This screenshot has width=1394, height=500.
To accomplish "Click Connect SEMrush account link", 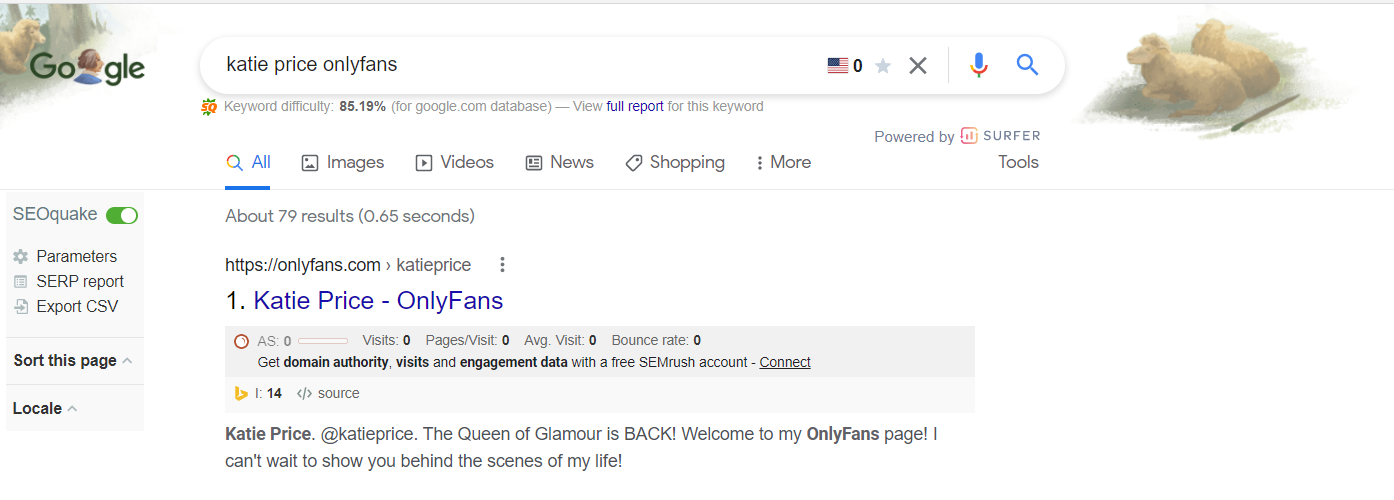I will [785, 362].
